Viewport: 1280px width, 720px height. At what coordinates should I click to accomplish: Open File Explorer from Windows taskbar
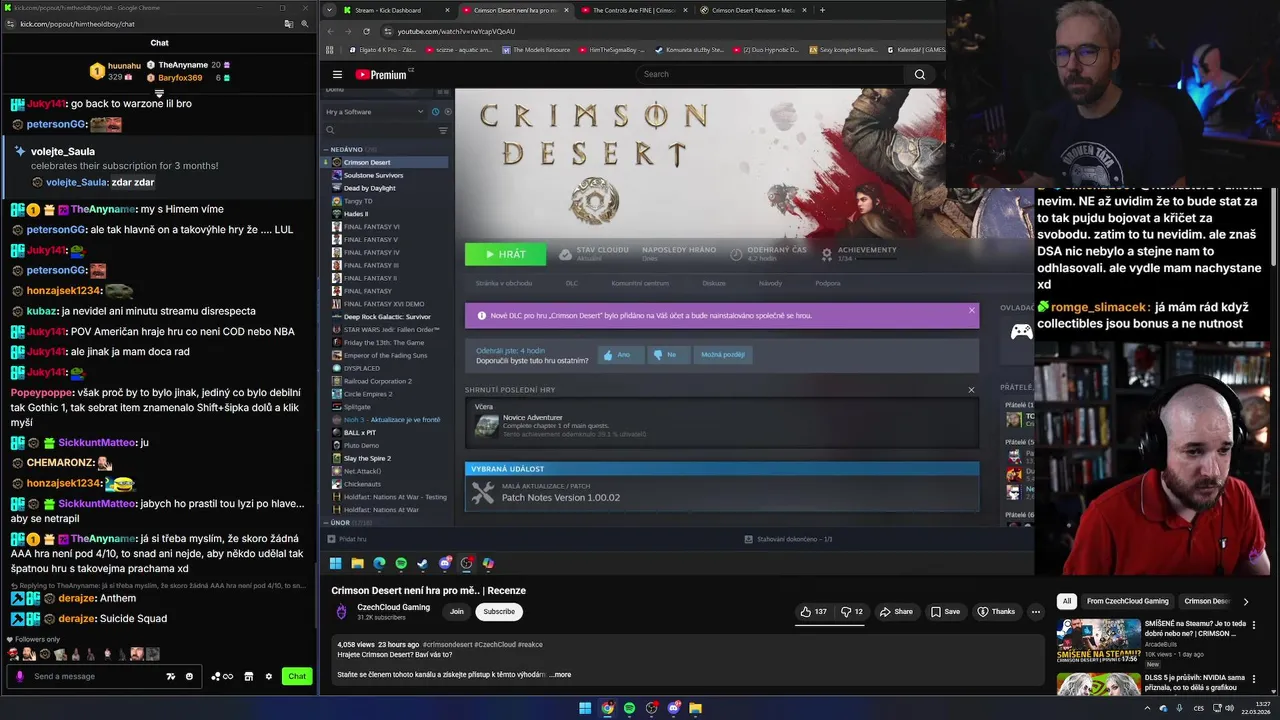695,708
